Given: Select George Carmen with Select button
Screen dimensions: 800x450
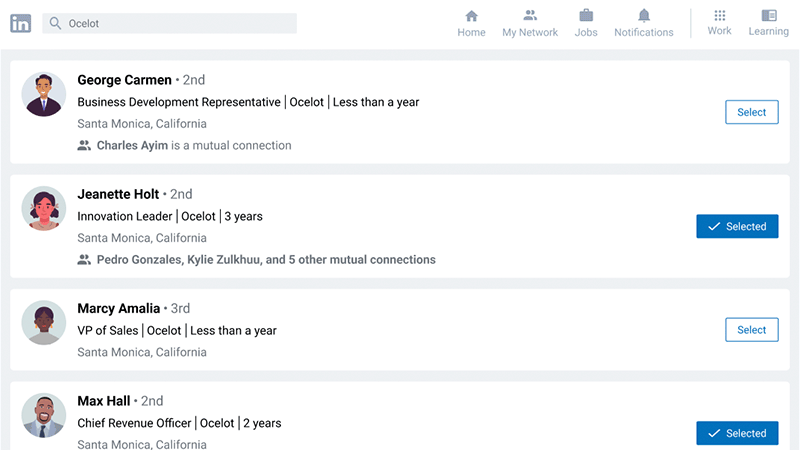Looking at the screenshot, I should (x=752, y=112).
